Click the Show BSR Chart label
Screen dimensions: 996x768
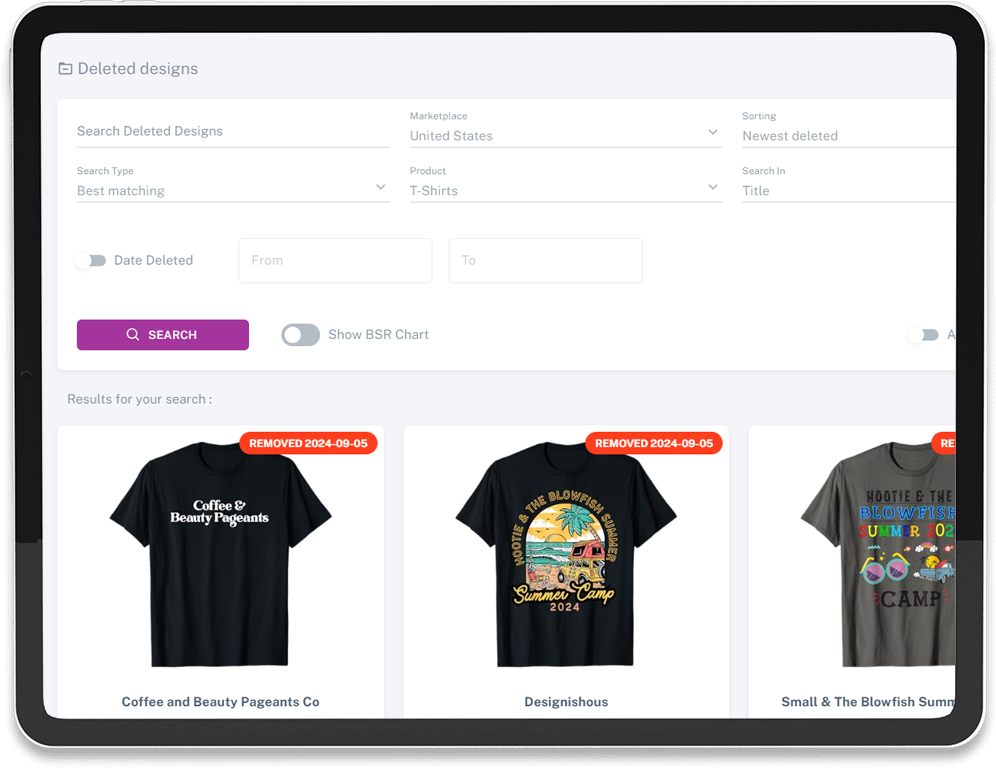click(x=379, y=335)
